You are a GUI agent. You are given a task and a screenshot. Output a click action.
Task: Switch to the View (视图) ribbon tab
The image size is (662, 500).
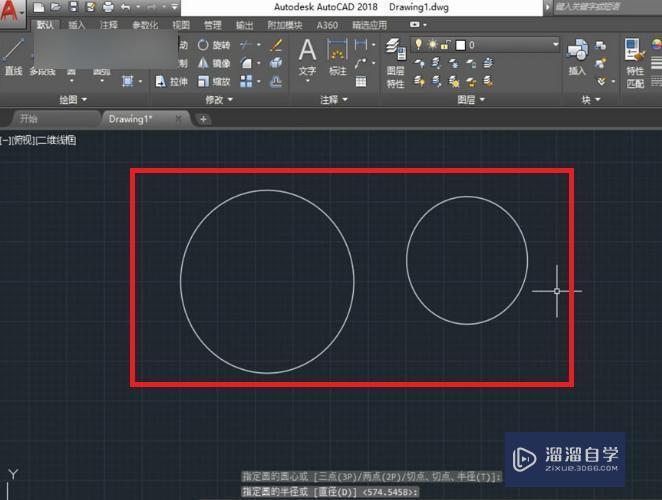coord(181,25)
